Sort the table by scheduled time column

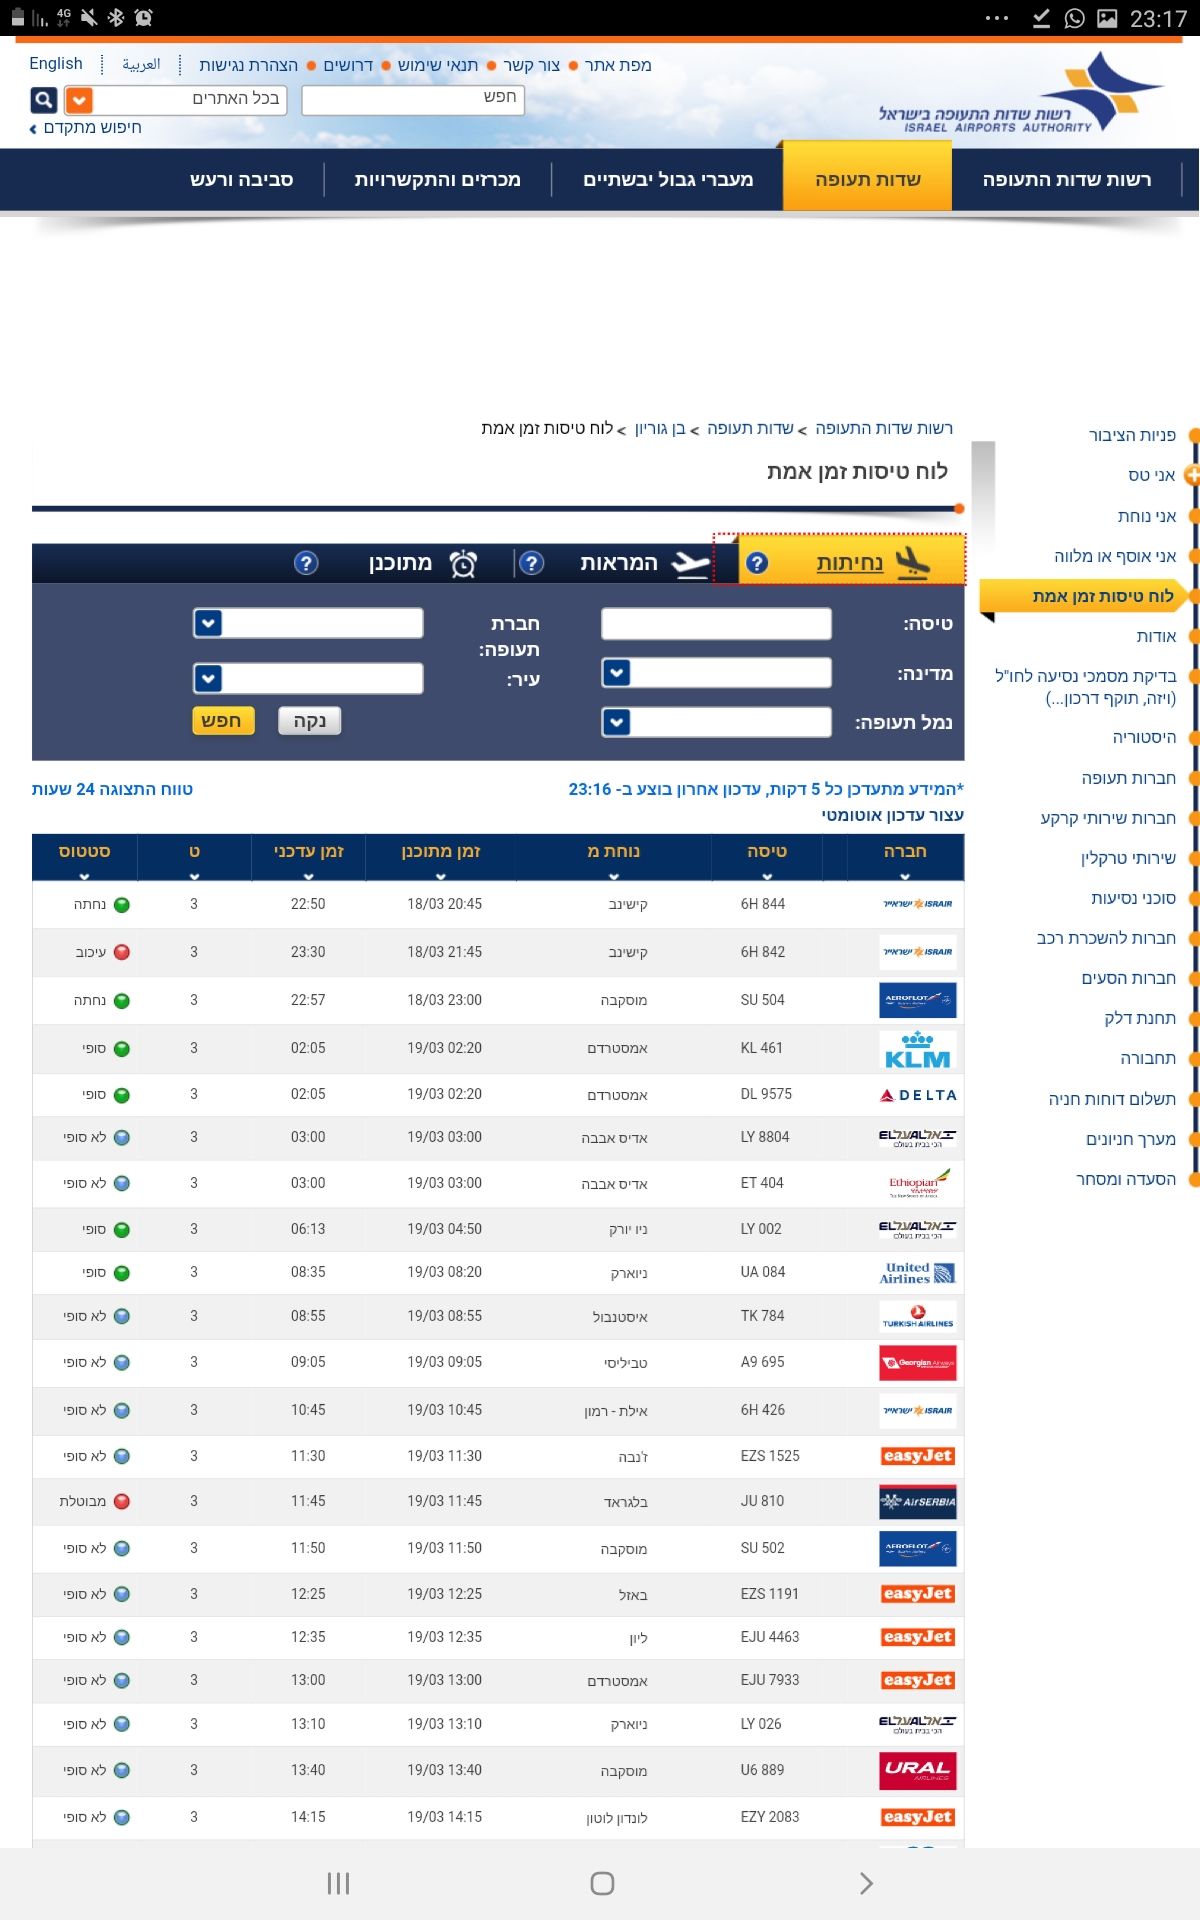pos(441,858)
